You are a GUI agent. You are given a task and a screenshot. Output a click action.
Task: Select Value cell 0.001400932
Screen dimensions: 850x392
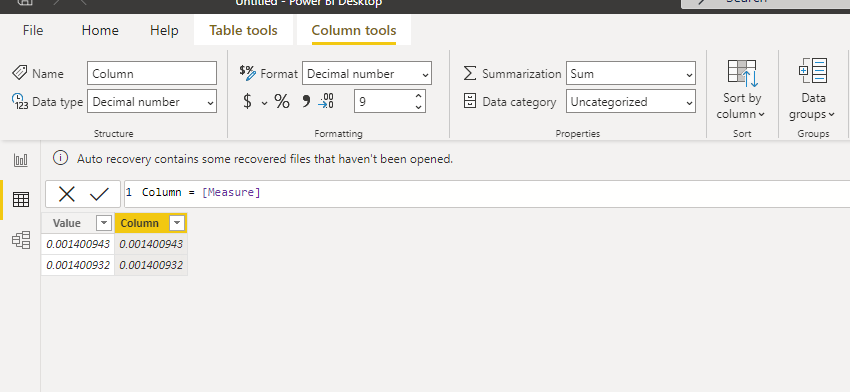[78, 265]
